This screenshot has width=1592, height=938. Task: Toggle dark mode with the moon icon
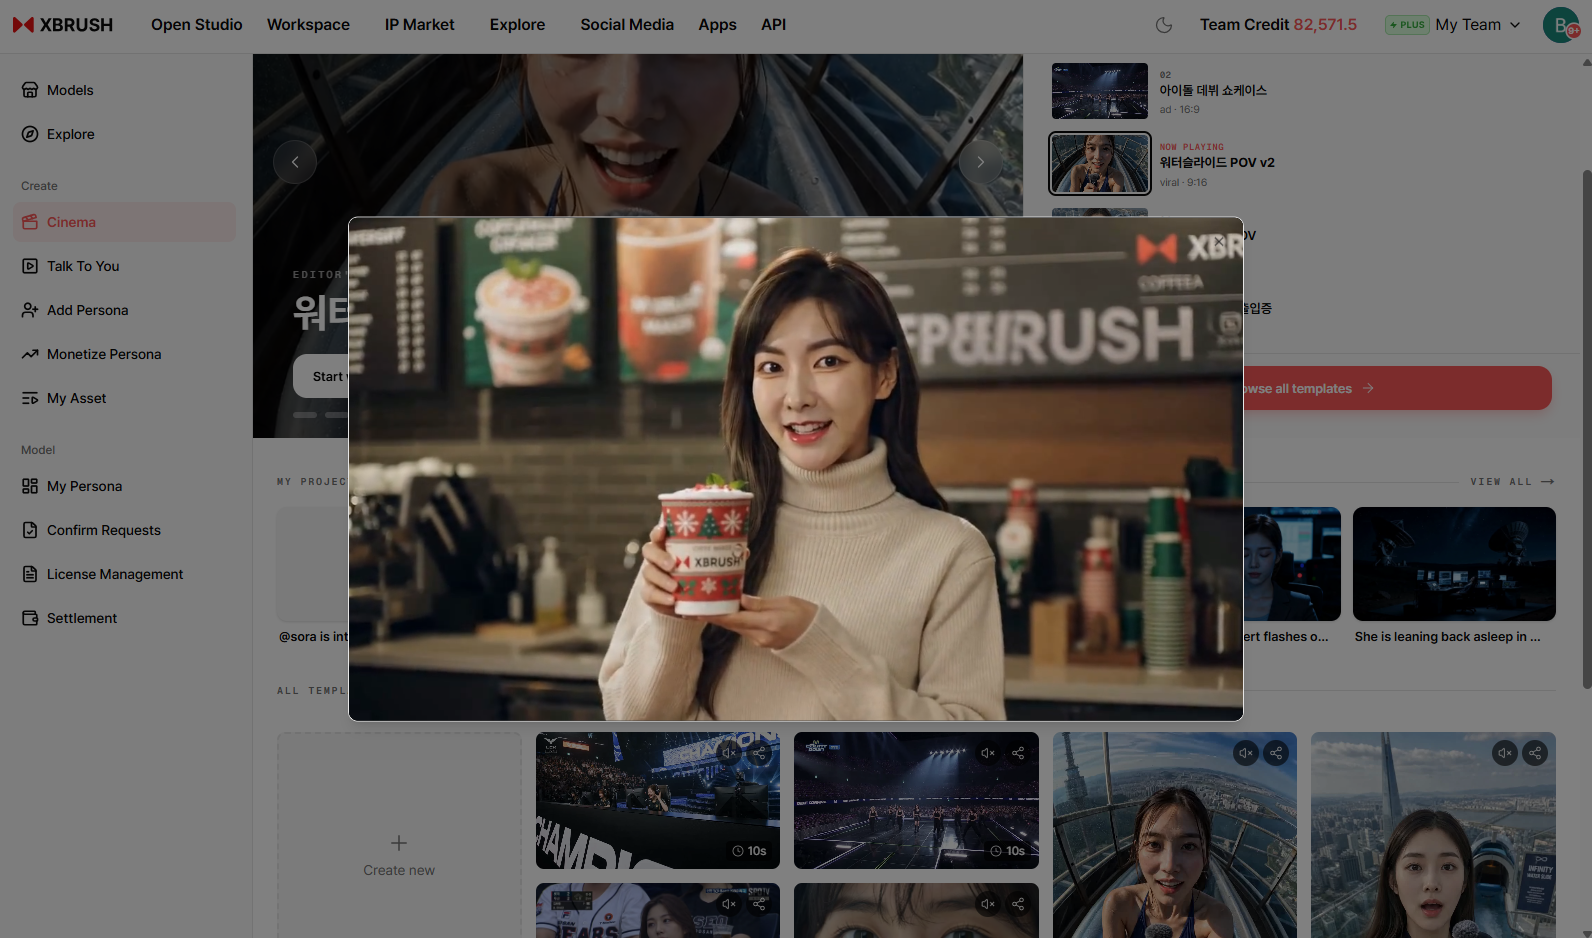tap(1164, 25)
